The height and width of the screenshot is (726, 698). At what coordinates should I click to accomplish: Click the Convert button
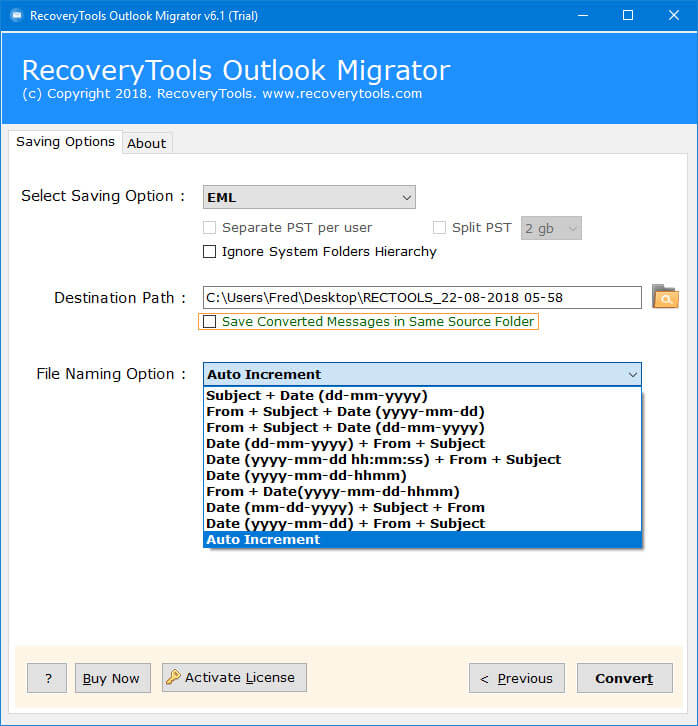624,678
